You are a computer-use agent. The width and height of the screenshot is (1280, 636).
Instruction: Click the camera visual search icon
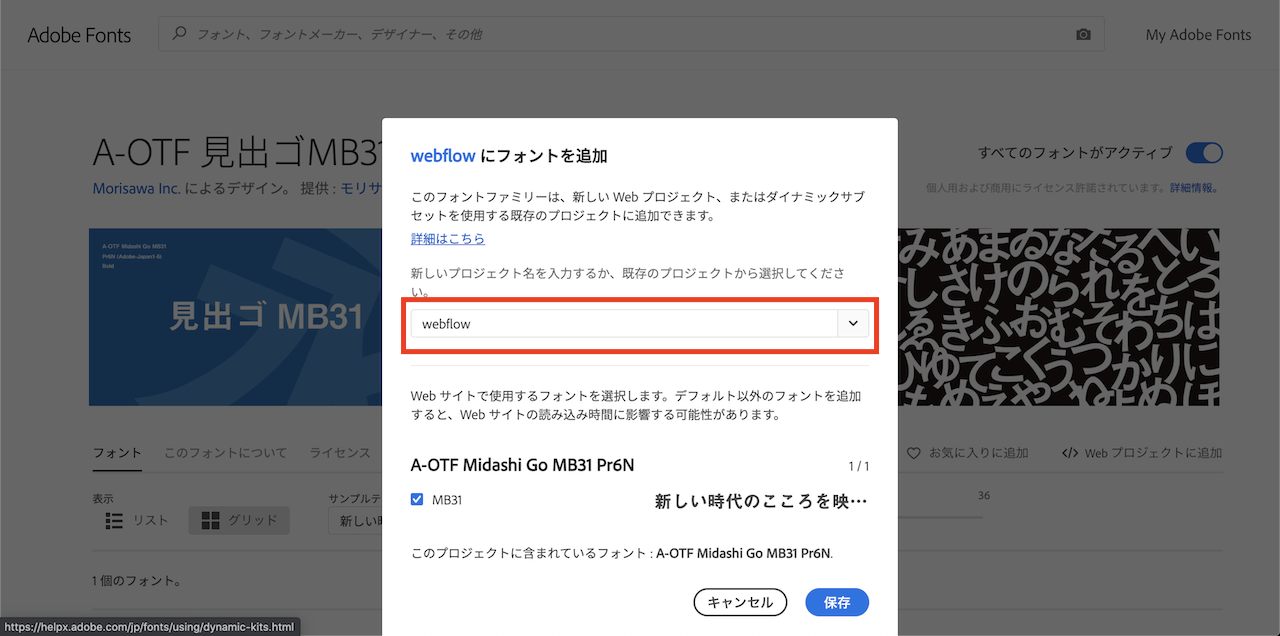coord(1083,34)
